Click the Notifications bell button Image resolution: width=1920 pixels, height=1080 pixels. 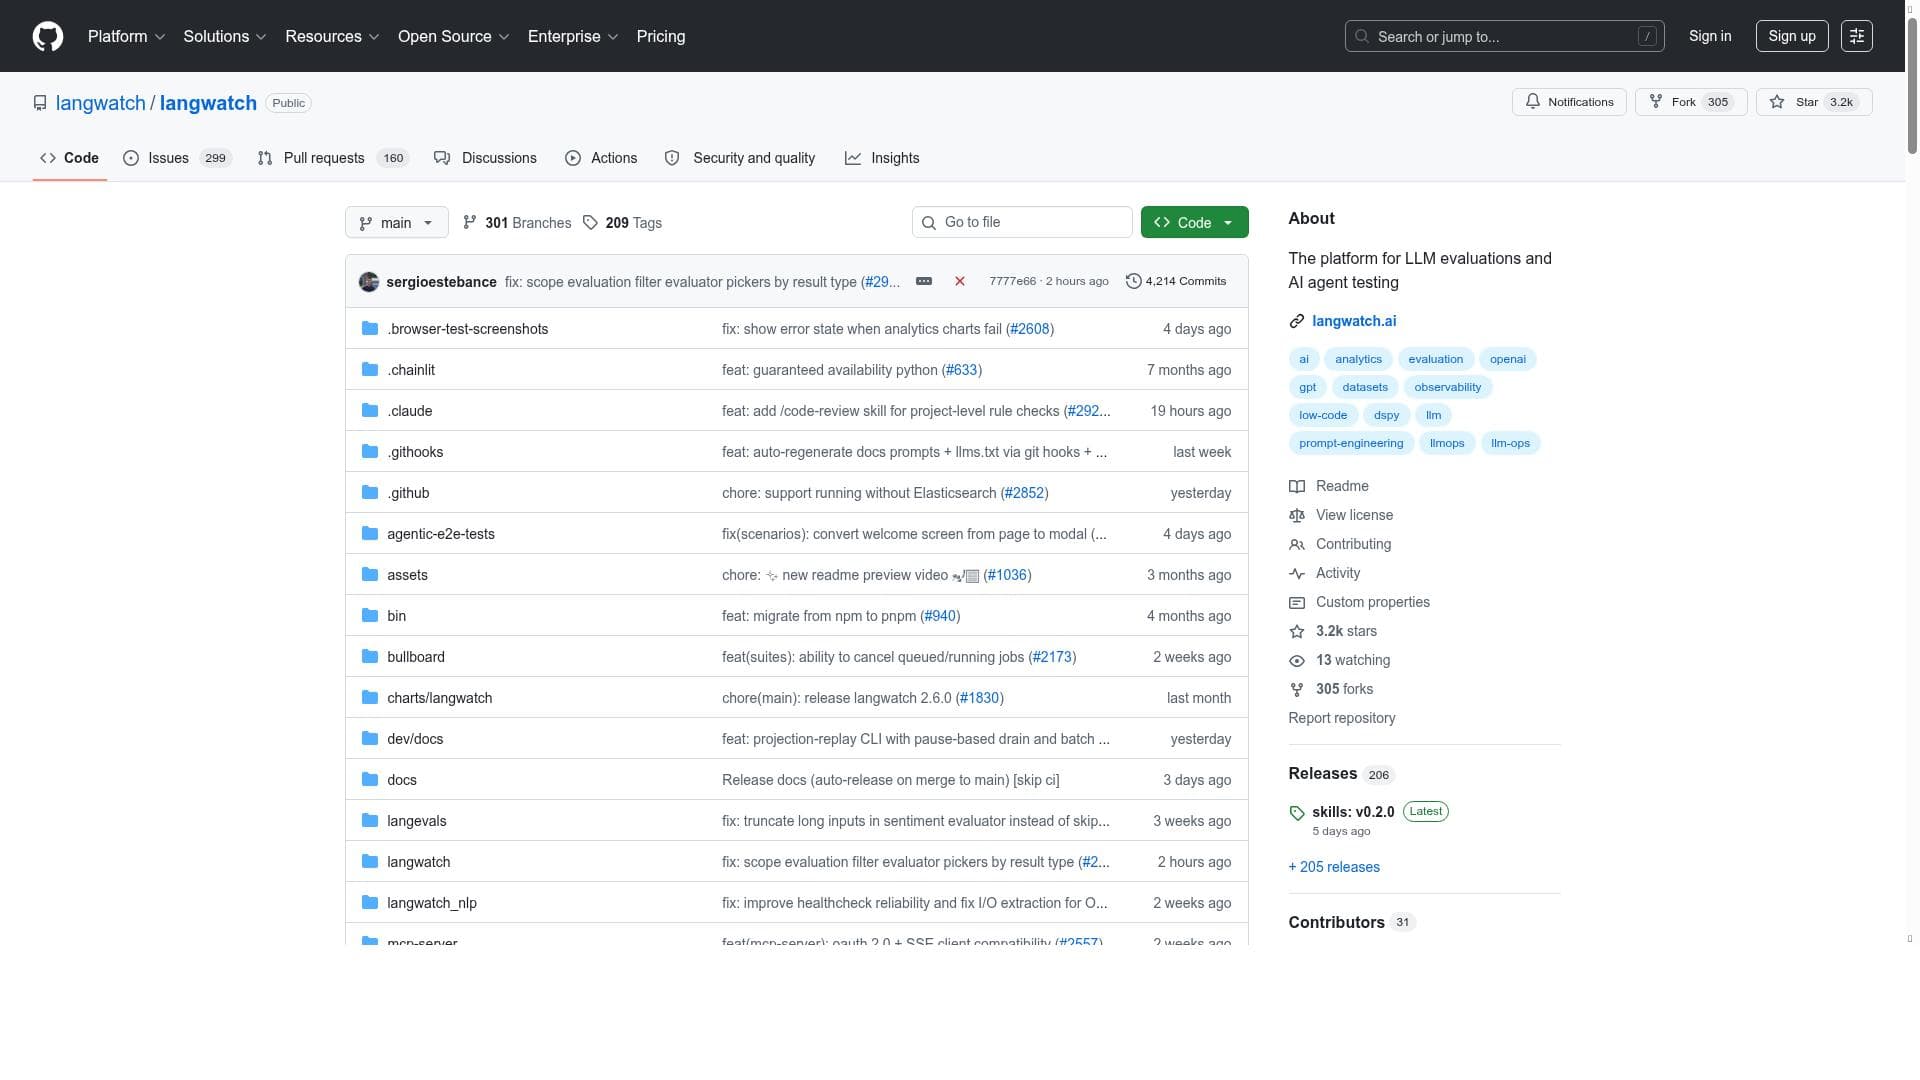1569,102
